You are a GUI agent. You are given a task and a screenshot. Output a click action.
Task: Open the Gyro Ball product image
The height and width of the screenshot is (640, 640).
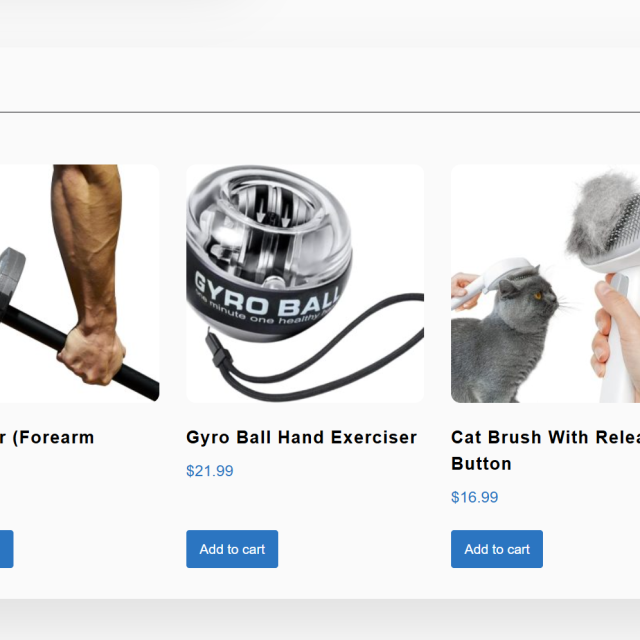tap(305, 284)
